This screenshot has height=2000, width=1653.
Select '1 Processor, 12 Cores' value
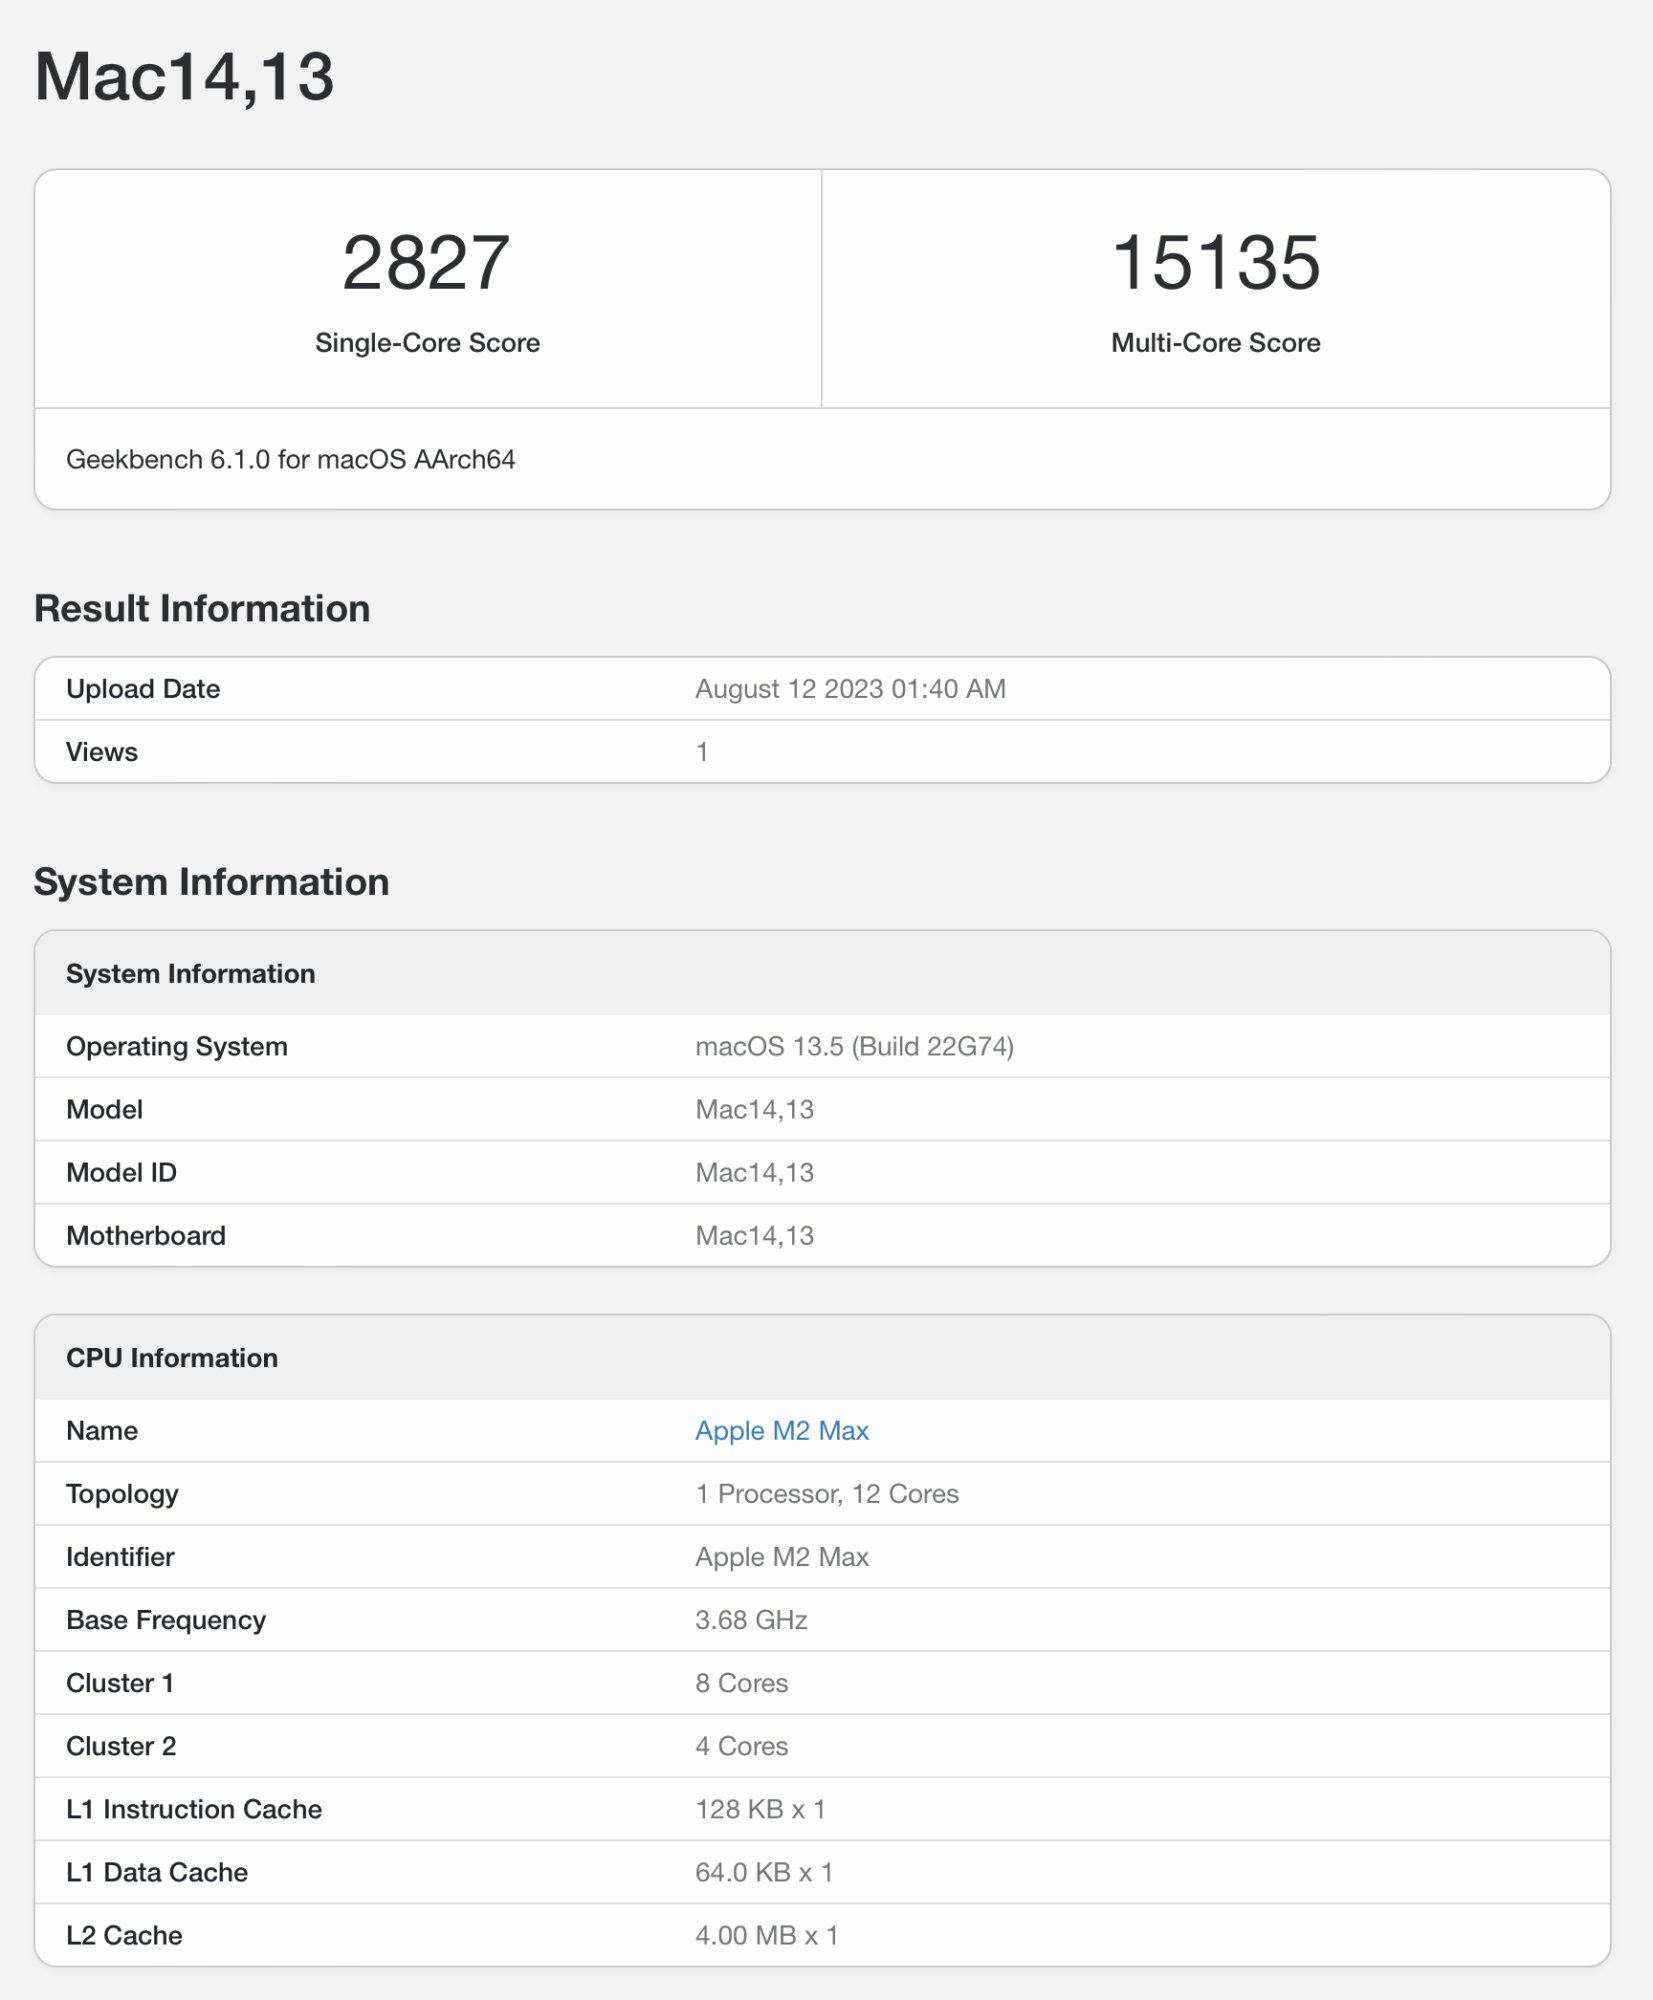click(x=826, y=1494)
